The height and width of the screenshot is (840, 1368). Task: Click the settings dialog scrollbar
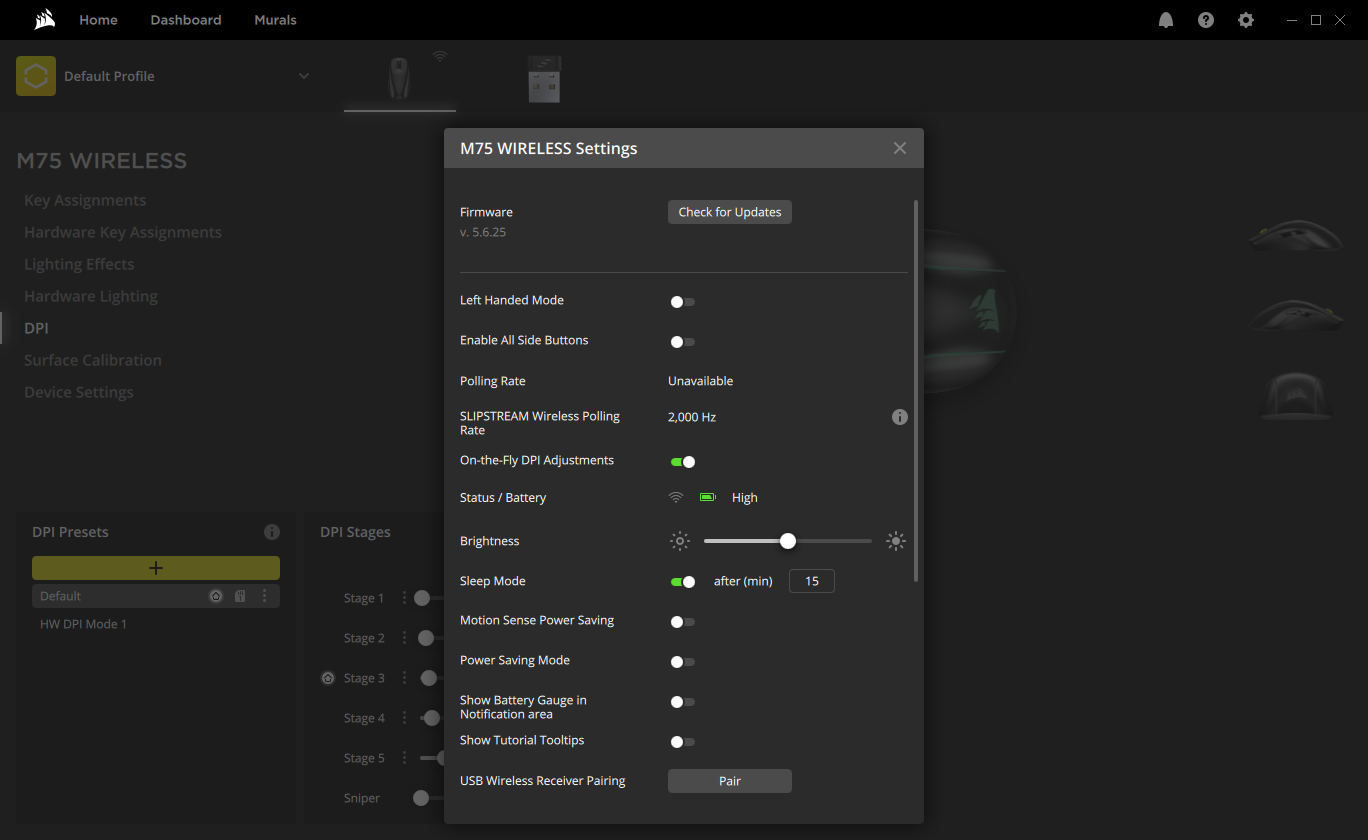click(x=915, y=390)
